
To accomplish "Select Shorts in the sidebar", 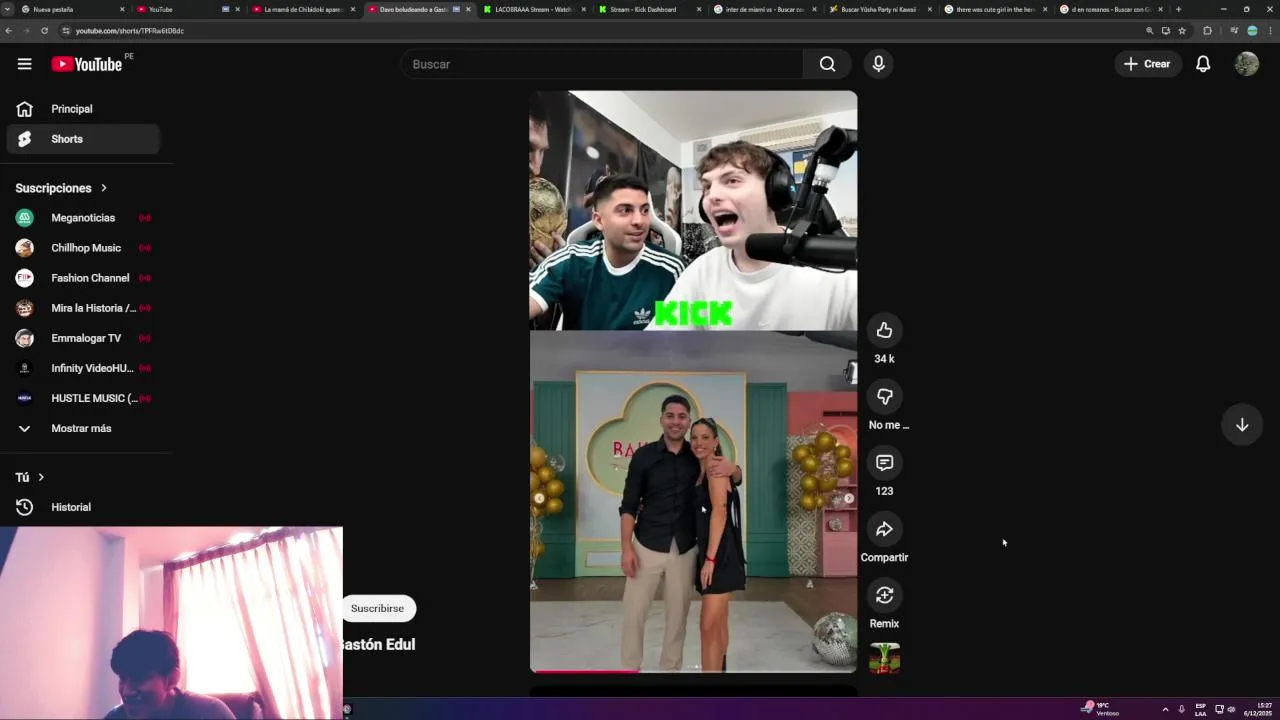I will click(83, 139).
